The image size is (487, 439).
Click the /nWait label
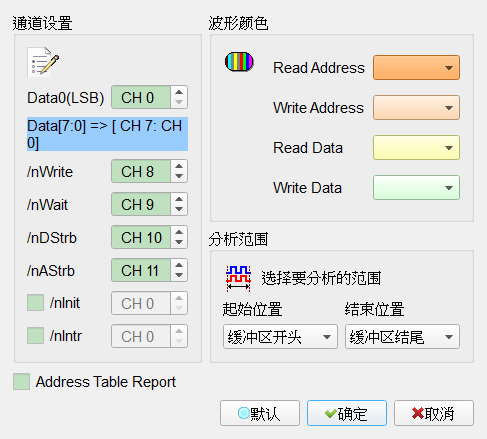tap(48, 205)
